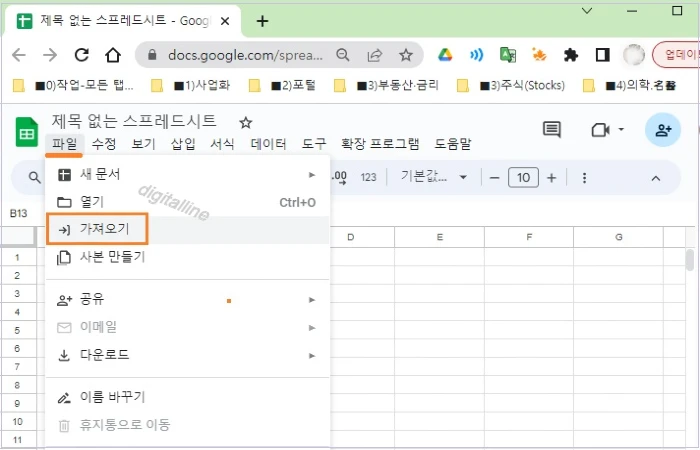Click the 업데이트 browser update button
Image resolution: width=700 pixels, height=450 pixels.
pyautogui.click(x=676, y=55)
